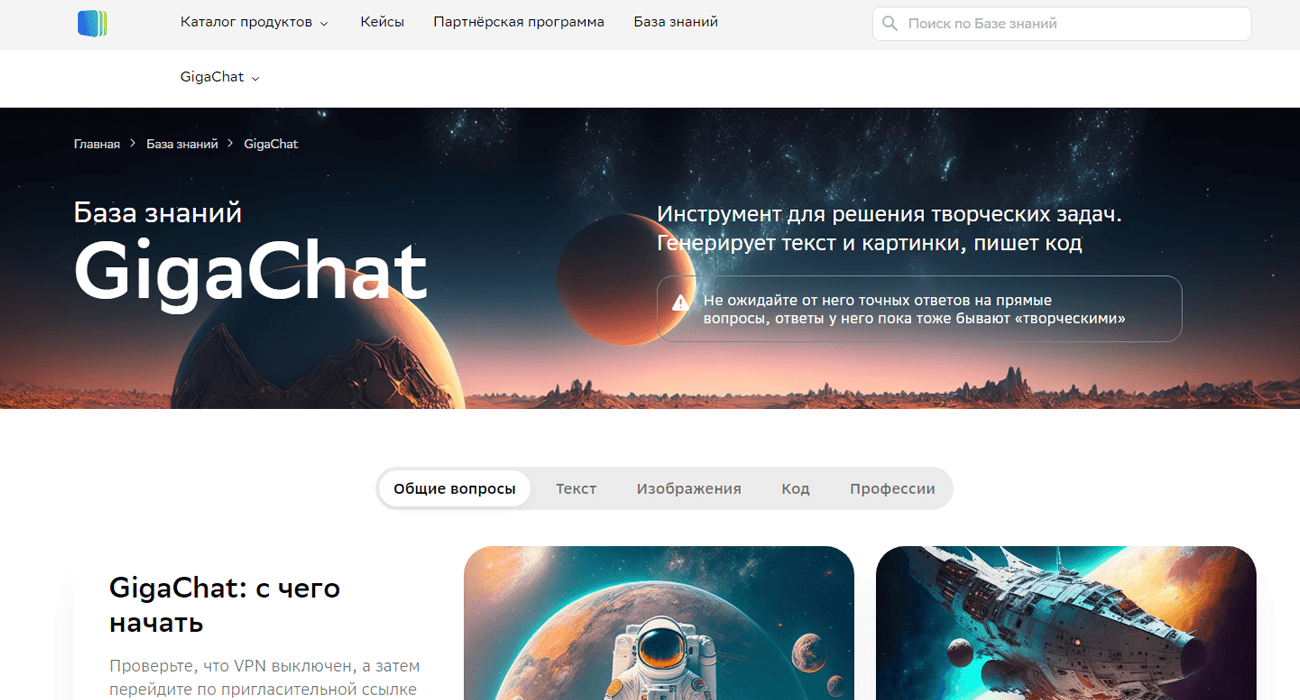Go to Партнёрская программа page
Viewport: 1300px width, 700px height.
[x=519, y=22]
